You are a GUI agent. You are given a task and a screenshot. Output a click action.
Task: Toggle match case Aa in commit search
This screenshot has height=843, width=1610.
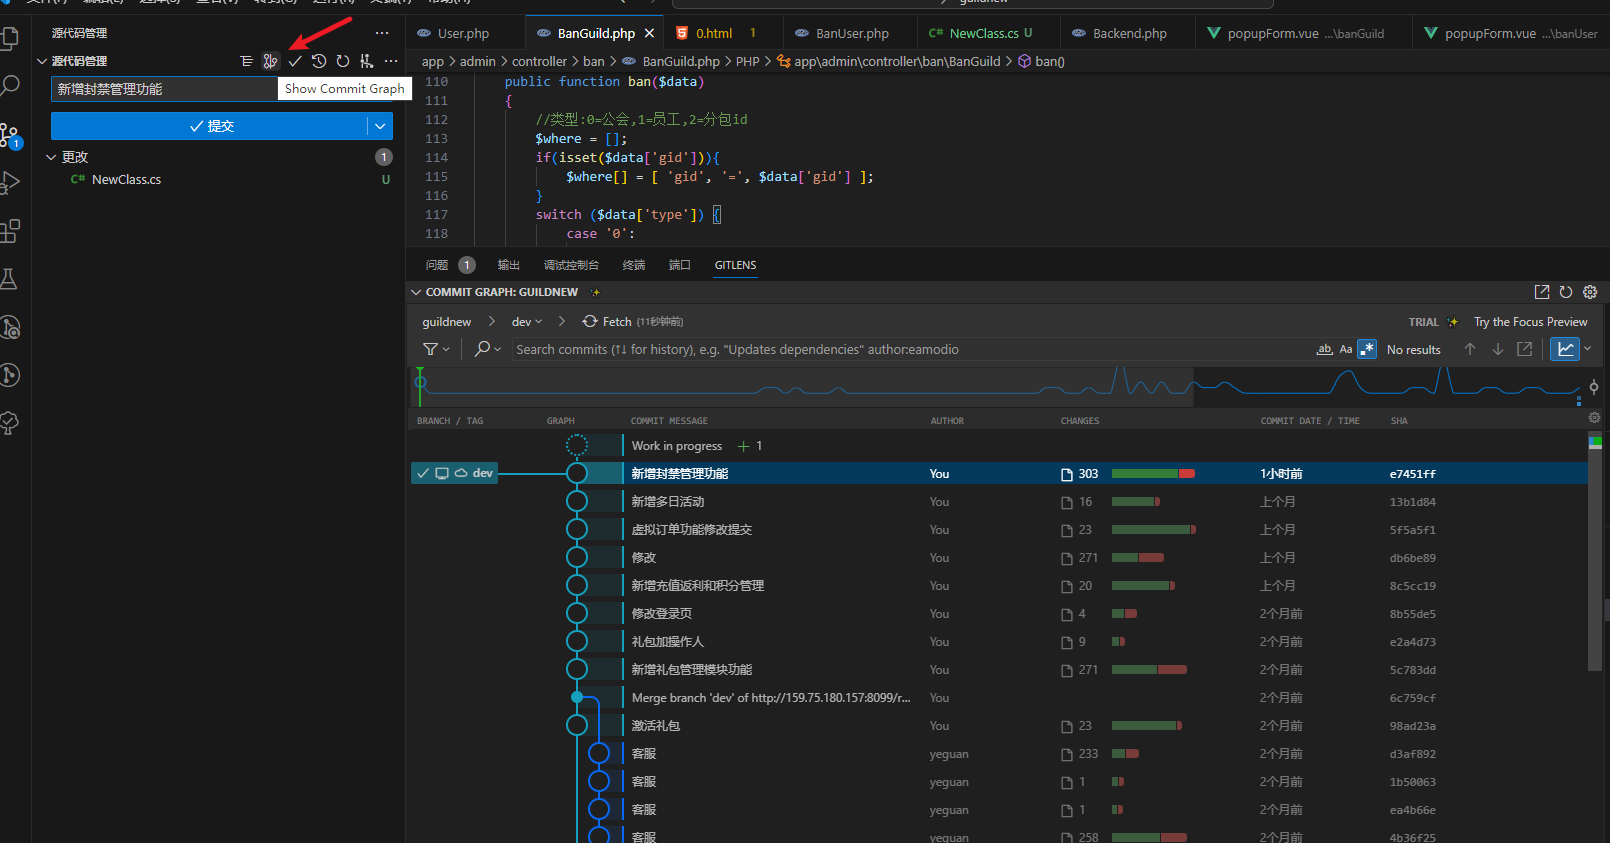pyautogui.click(x=1346, y=349)
